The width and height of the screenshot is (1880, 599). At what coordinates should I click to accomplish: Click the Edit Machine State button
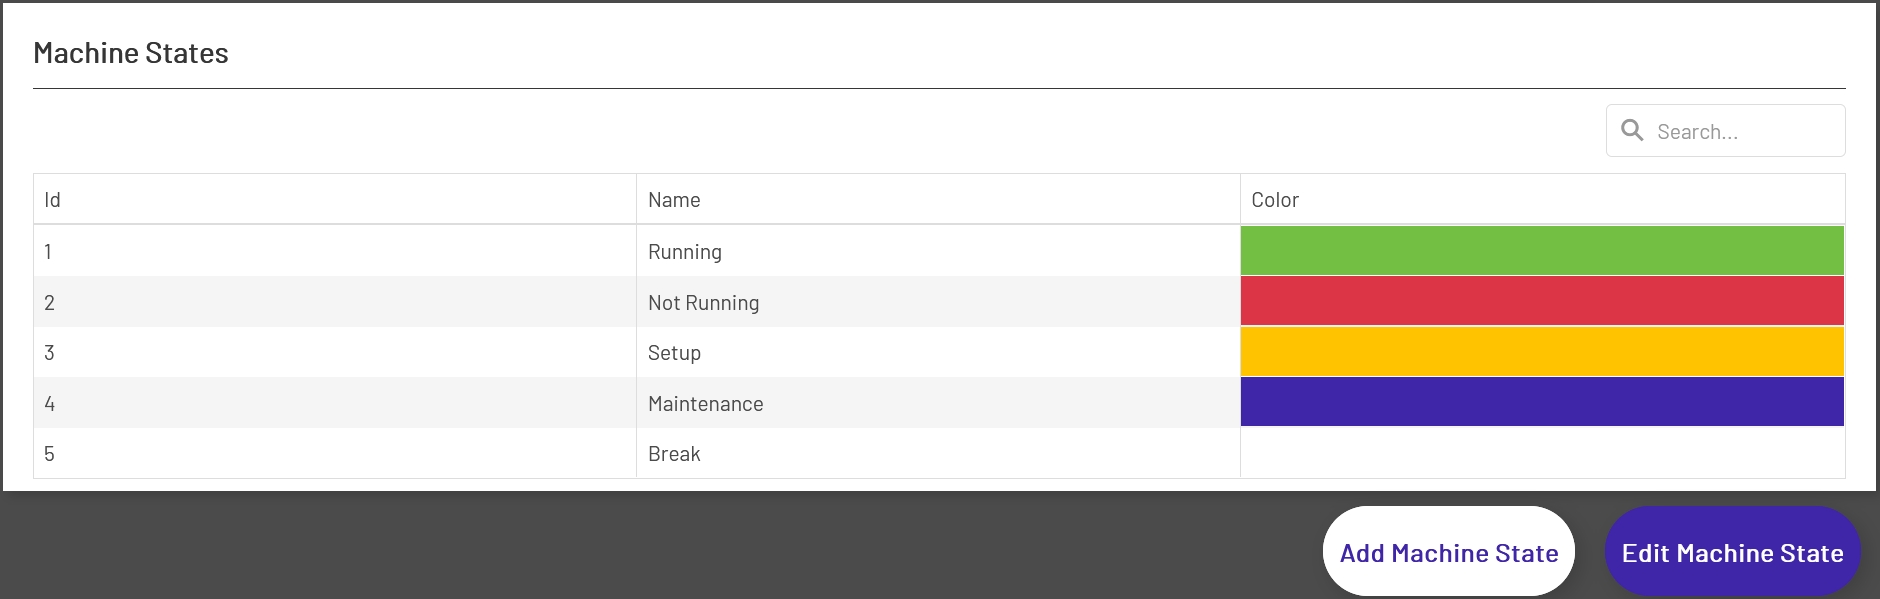1733,551
